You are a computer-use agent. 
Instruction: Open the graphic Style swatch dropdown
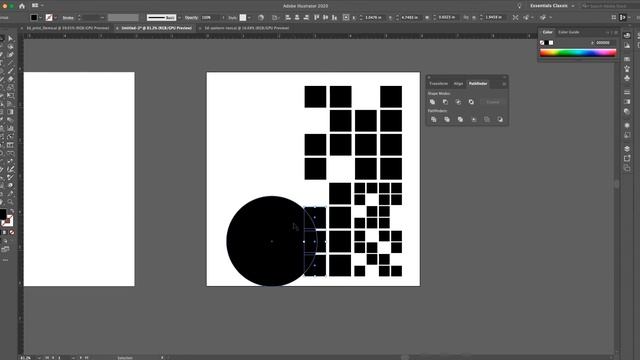249,18
